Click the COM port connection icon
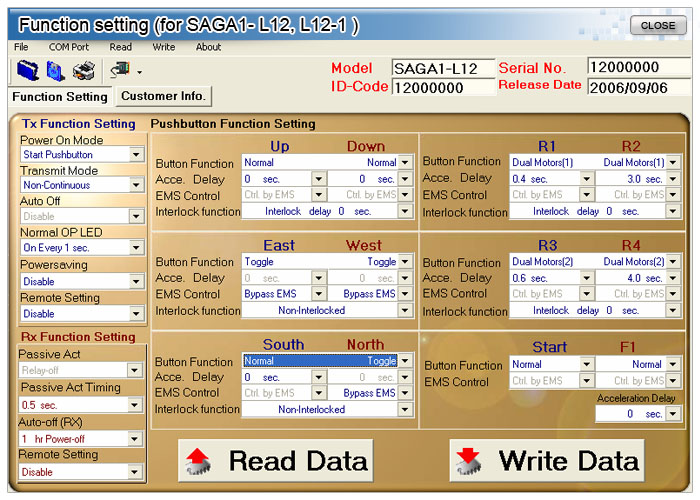Viewport: 700px width, 500px height. tap(119, 70)
